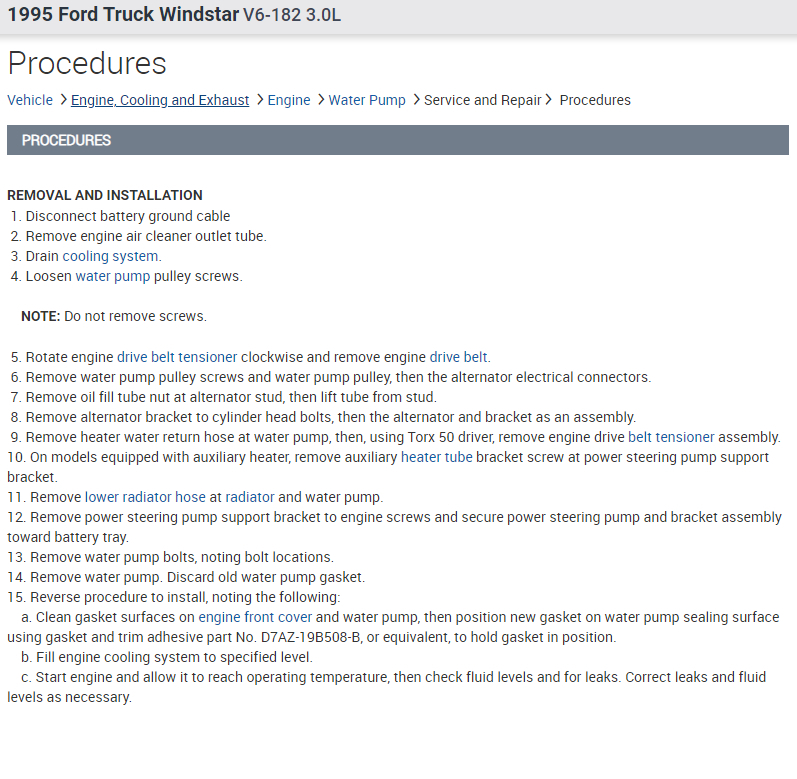
Task: Open the heater tube link in step 10
Action: pos(436,457)
